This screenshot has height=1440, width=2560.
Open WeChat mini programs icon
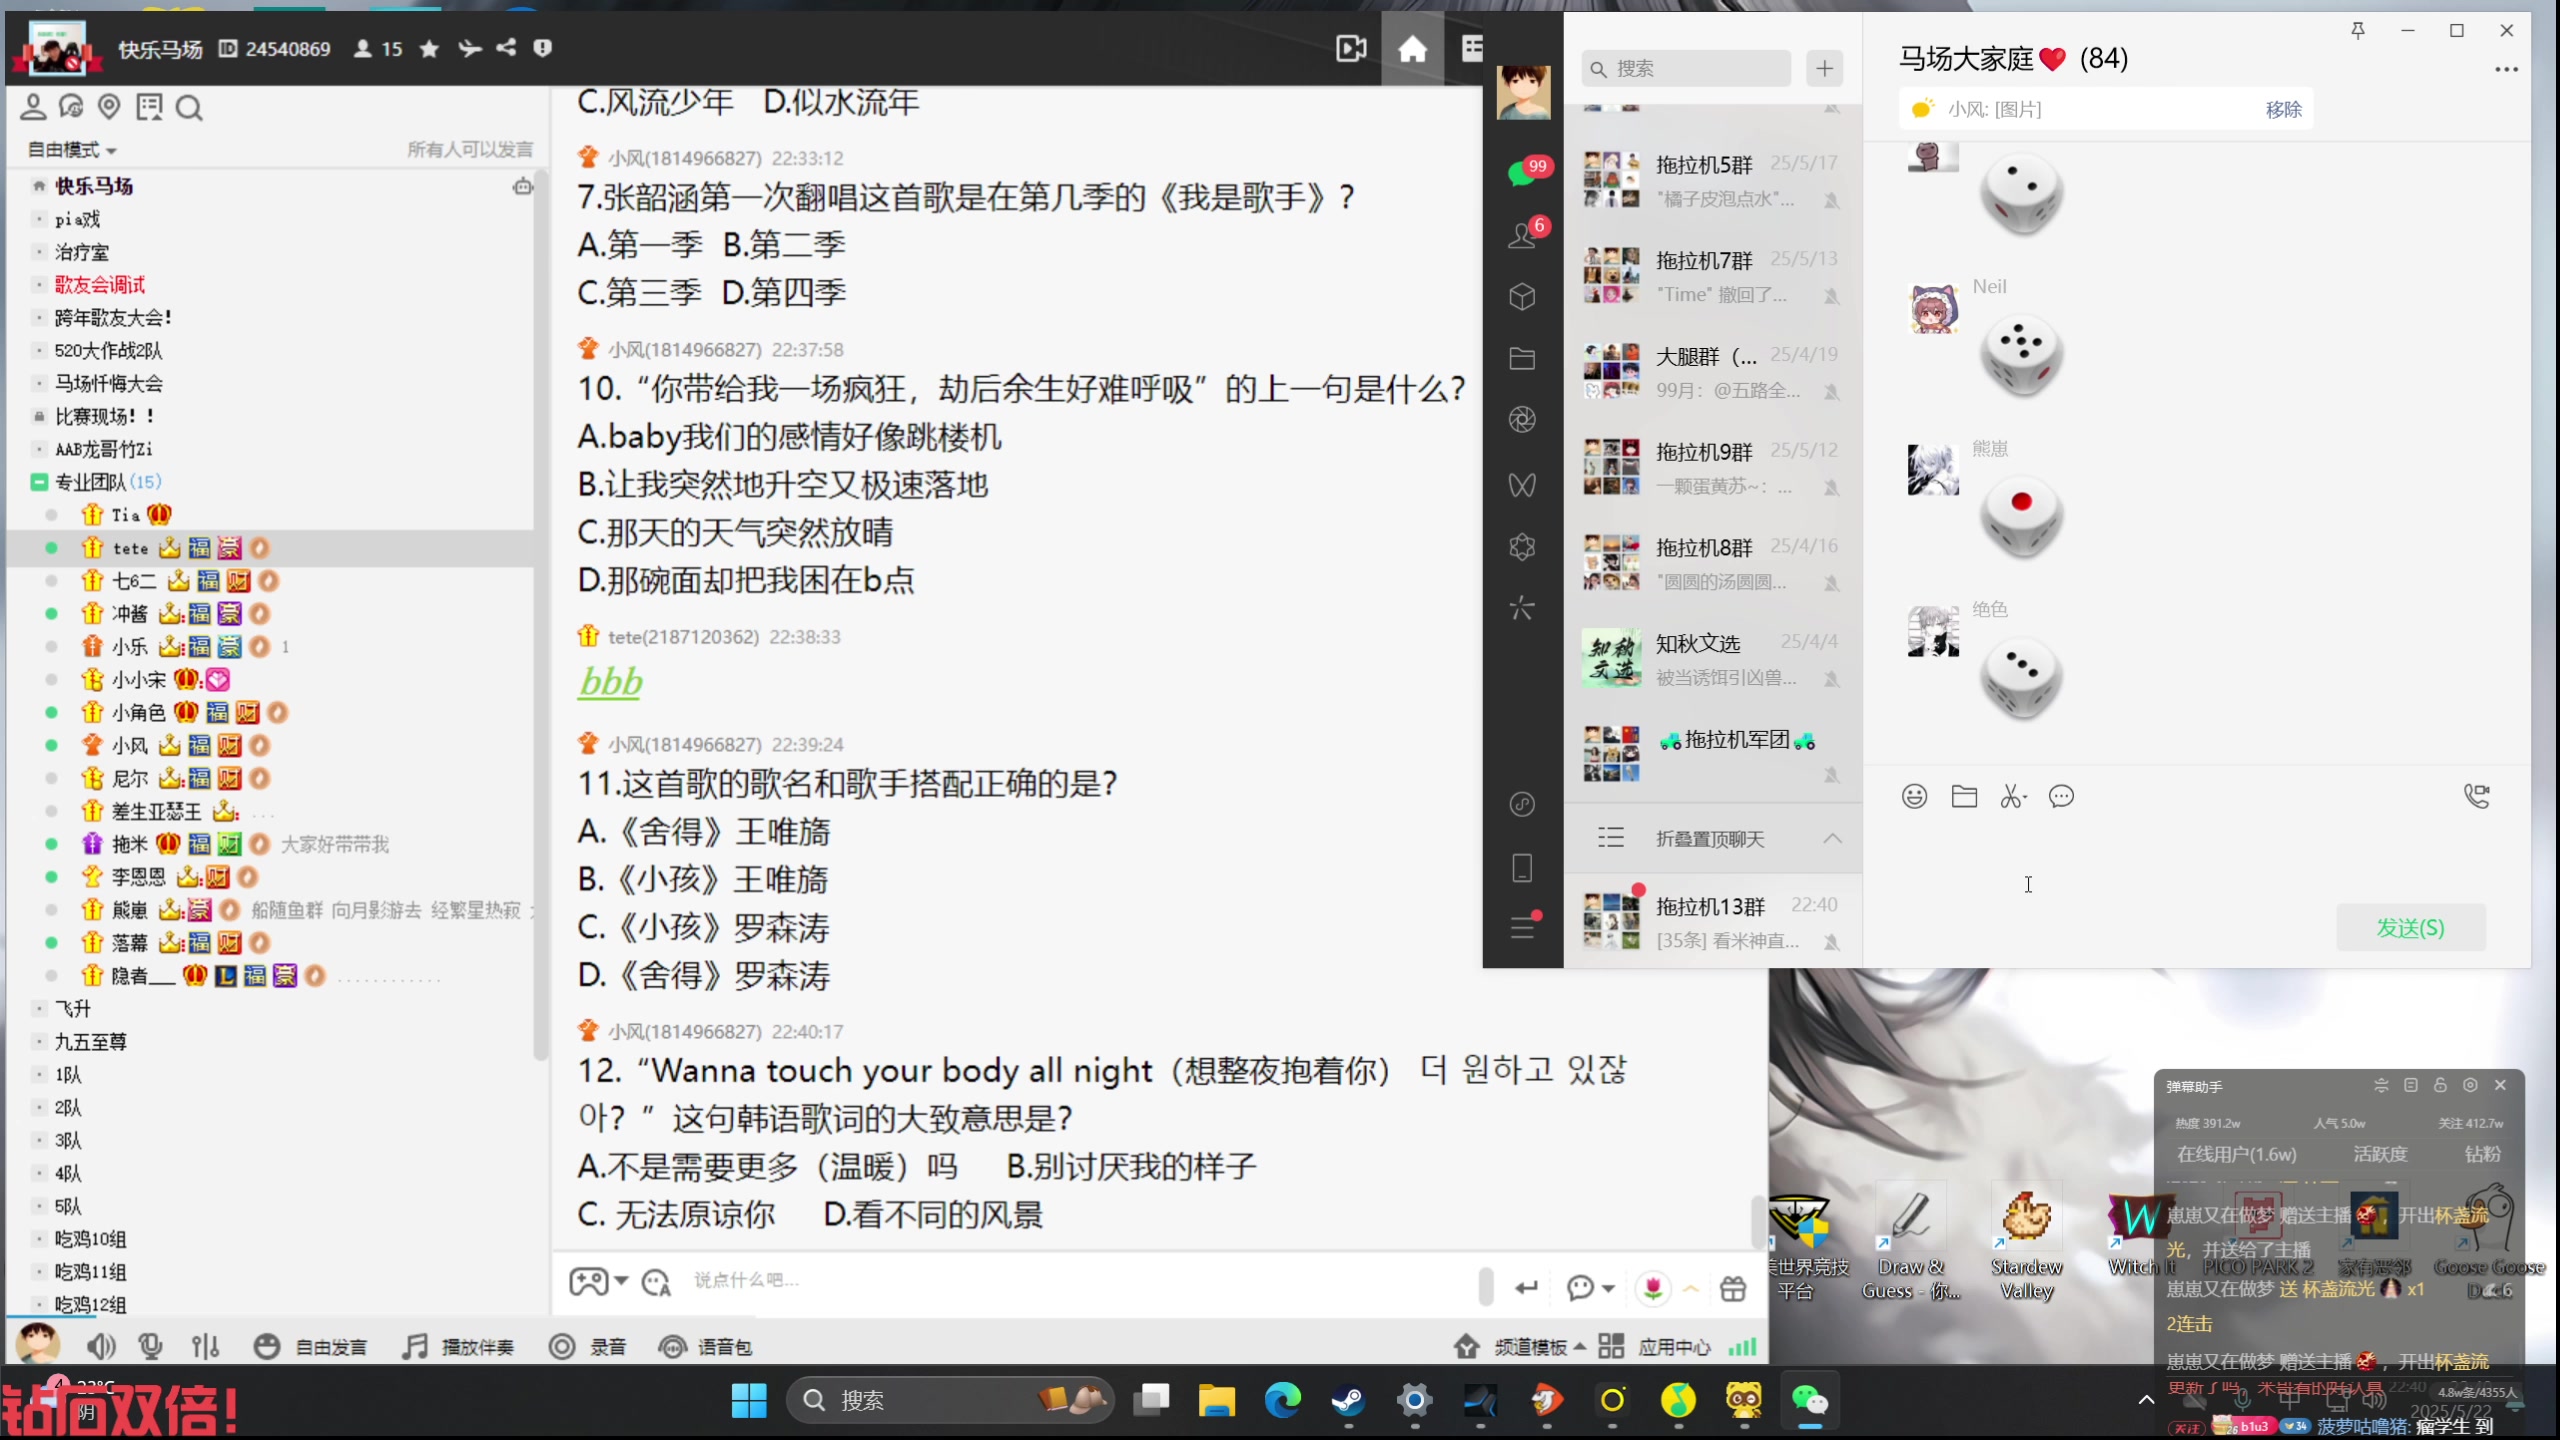point(1522,547)
